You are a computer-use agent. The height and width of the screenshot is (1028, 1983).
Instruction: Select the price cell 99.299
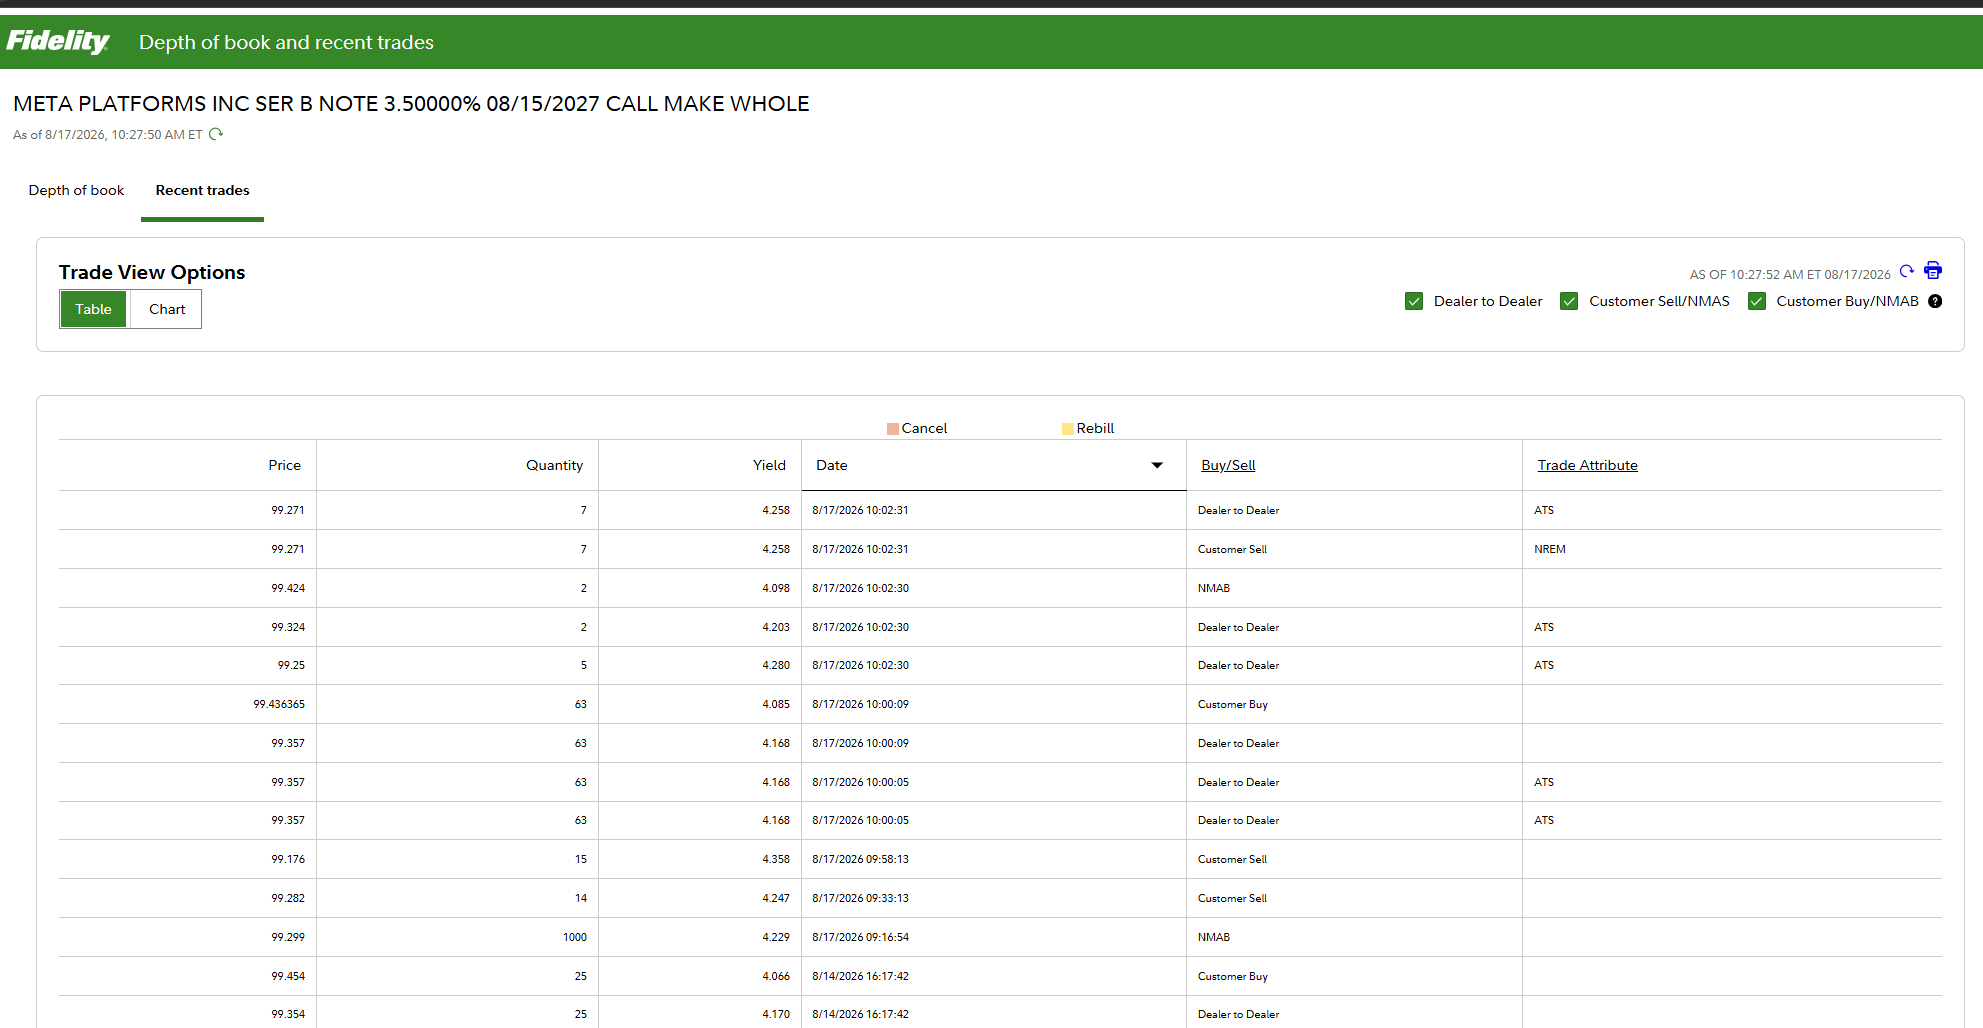[x=288, y=937]
